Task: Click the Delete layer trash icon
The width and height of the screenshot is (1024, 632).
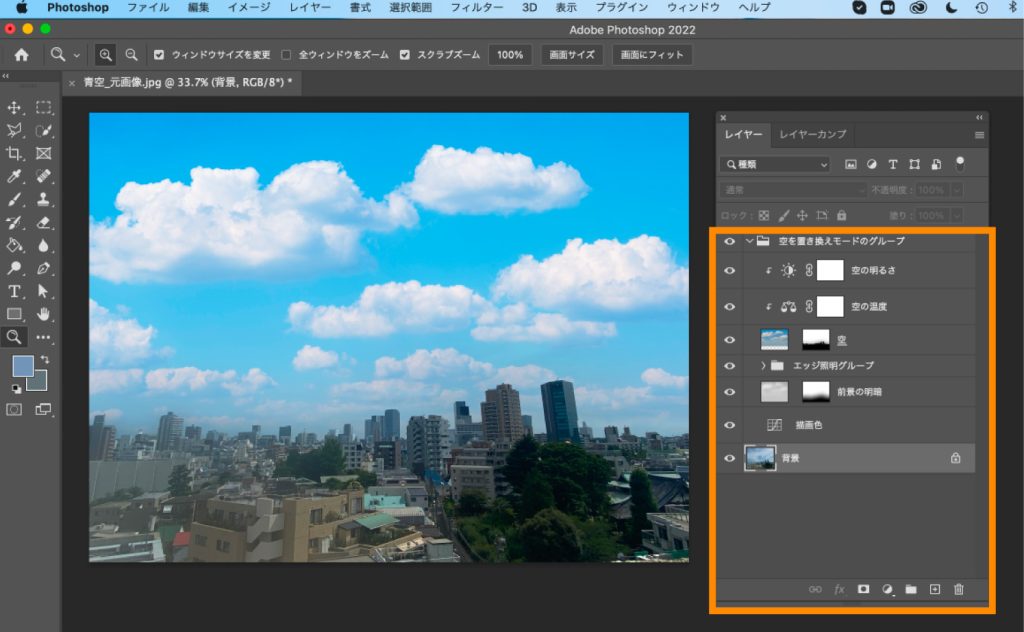Action: click(959, 590)
